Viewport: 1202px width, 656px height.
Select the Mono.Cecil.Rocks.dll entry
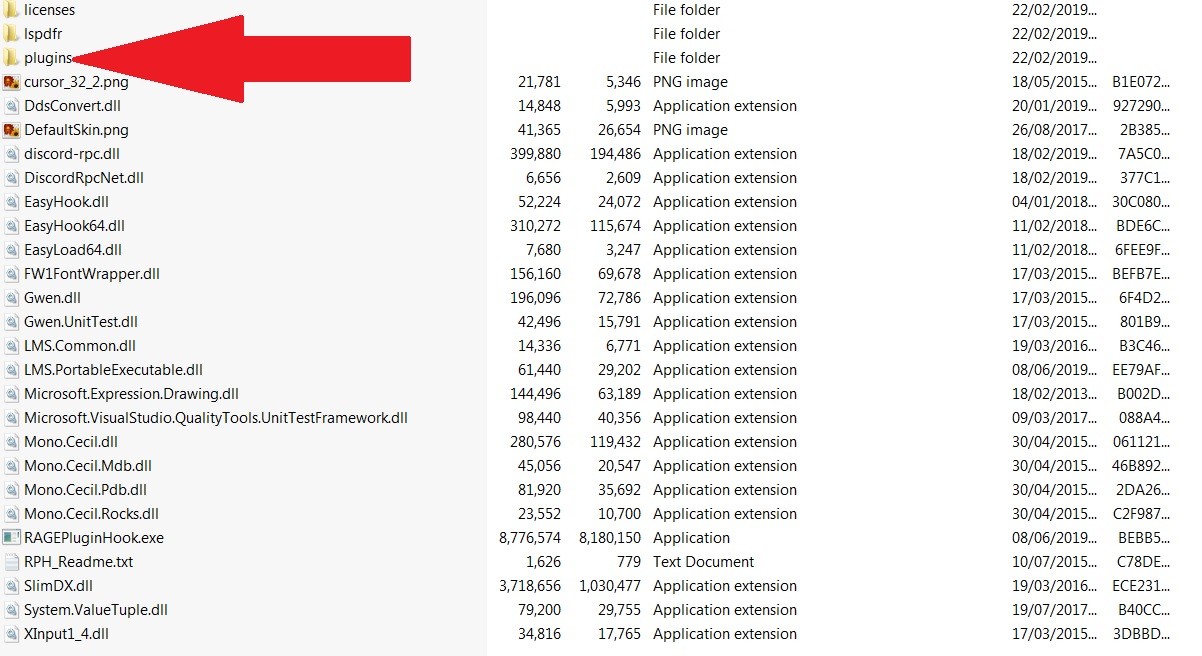click(91, 514)
